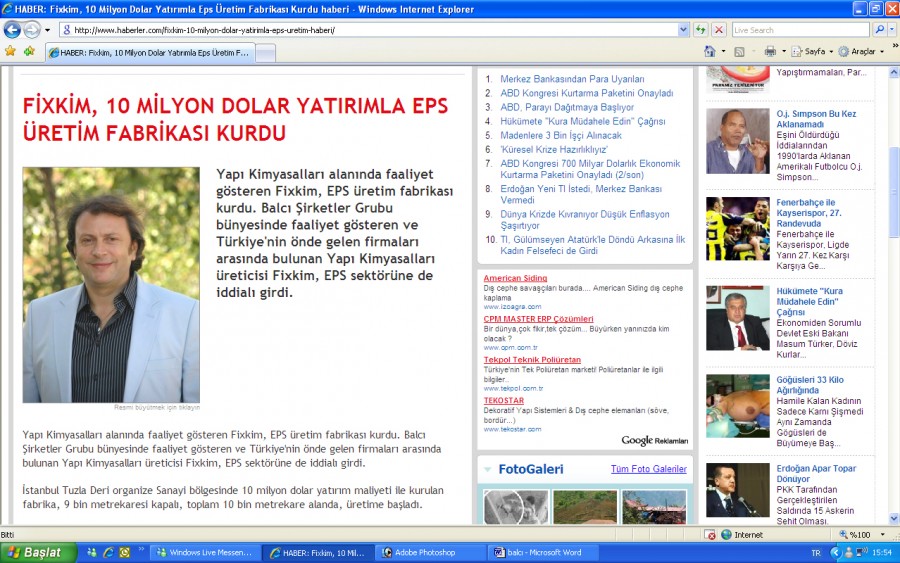Switch to Windows Live Messenger taskbar button
The height and width of the screenshot is (563, 900).
pyautogui.click(x=205, y=553)
